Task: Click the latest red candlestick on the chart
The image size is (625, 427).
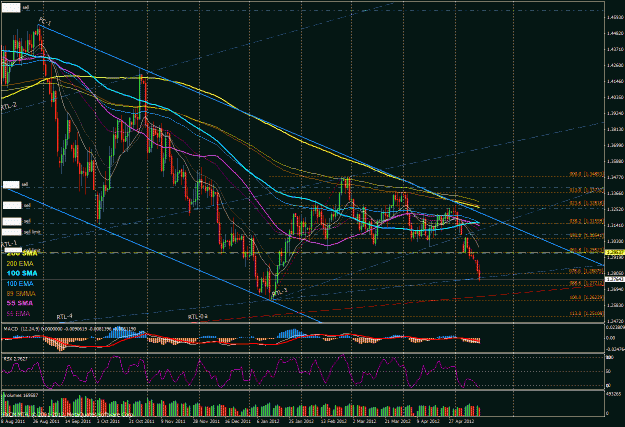Action: click(x=479, y=273)
